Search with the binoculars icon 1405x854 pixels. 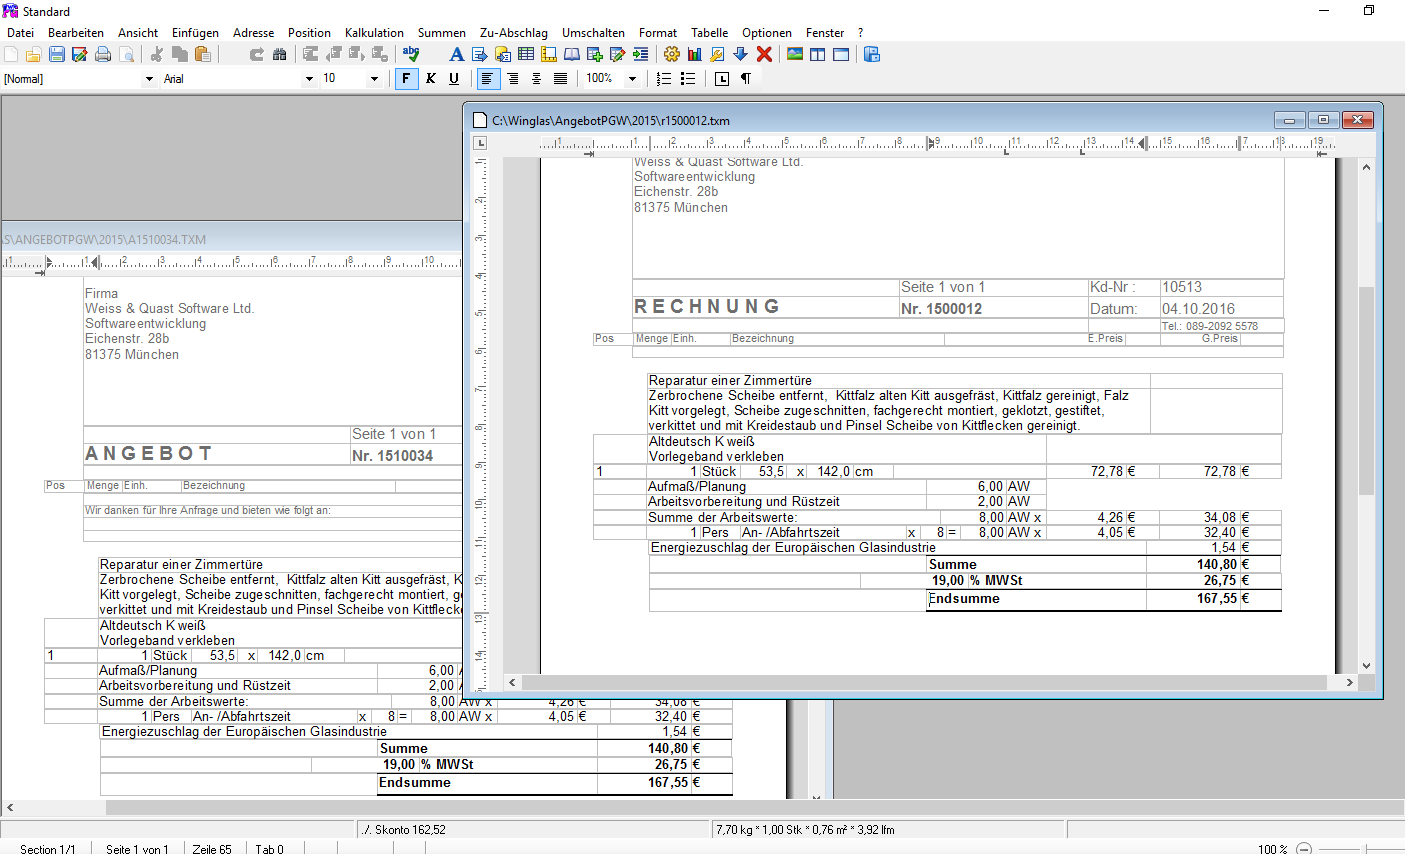280,54
